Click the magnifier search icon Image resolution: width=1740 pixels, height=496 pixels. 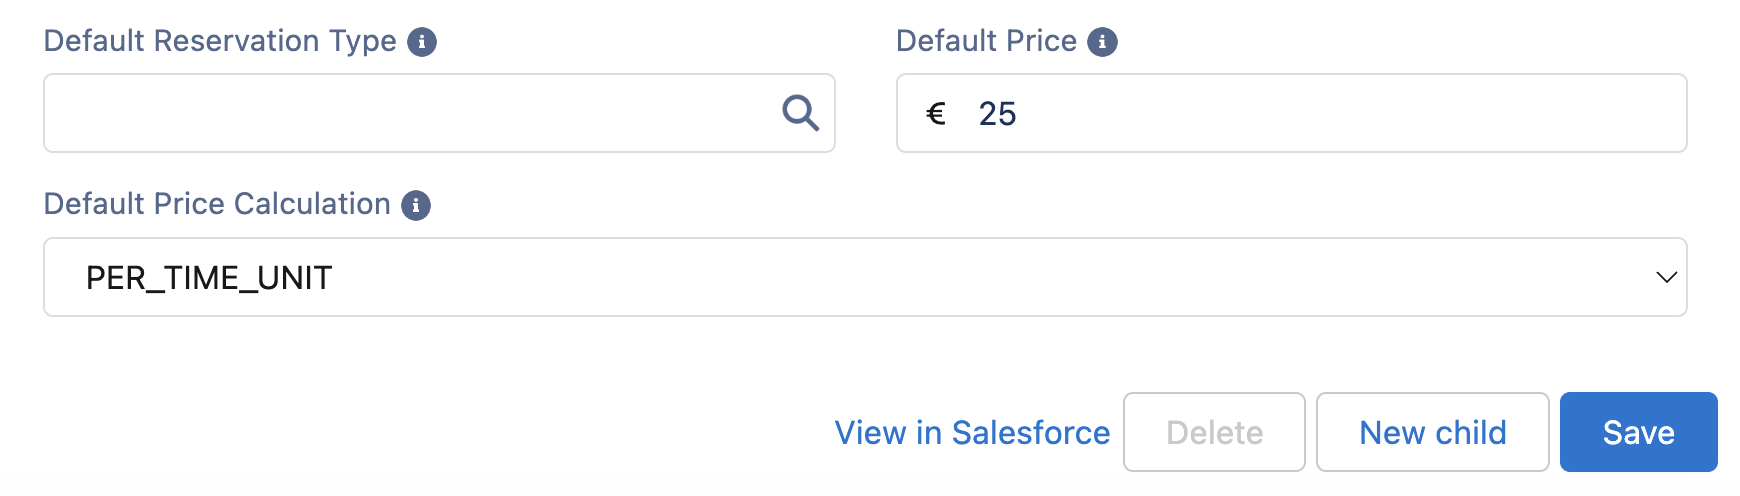(800, 113)
